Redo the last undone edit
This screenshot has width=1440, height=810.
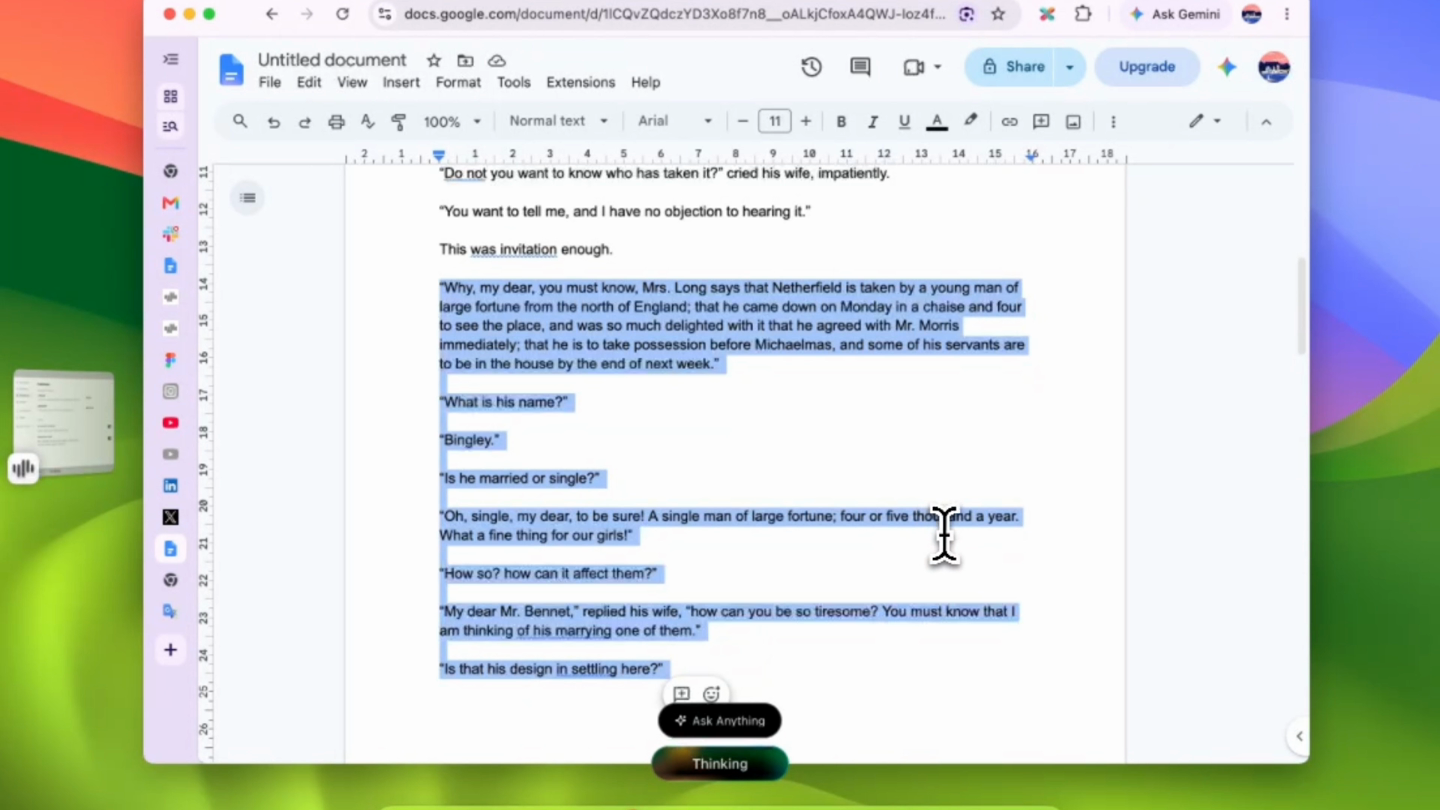(x=305, y=122)
